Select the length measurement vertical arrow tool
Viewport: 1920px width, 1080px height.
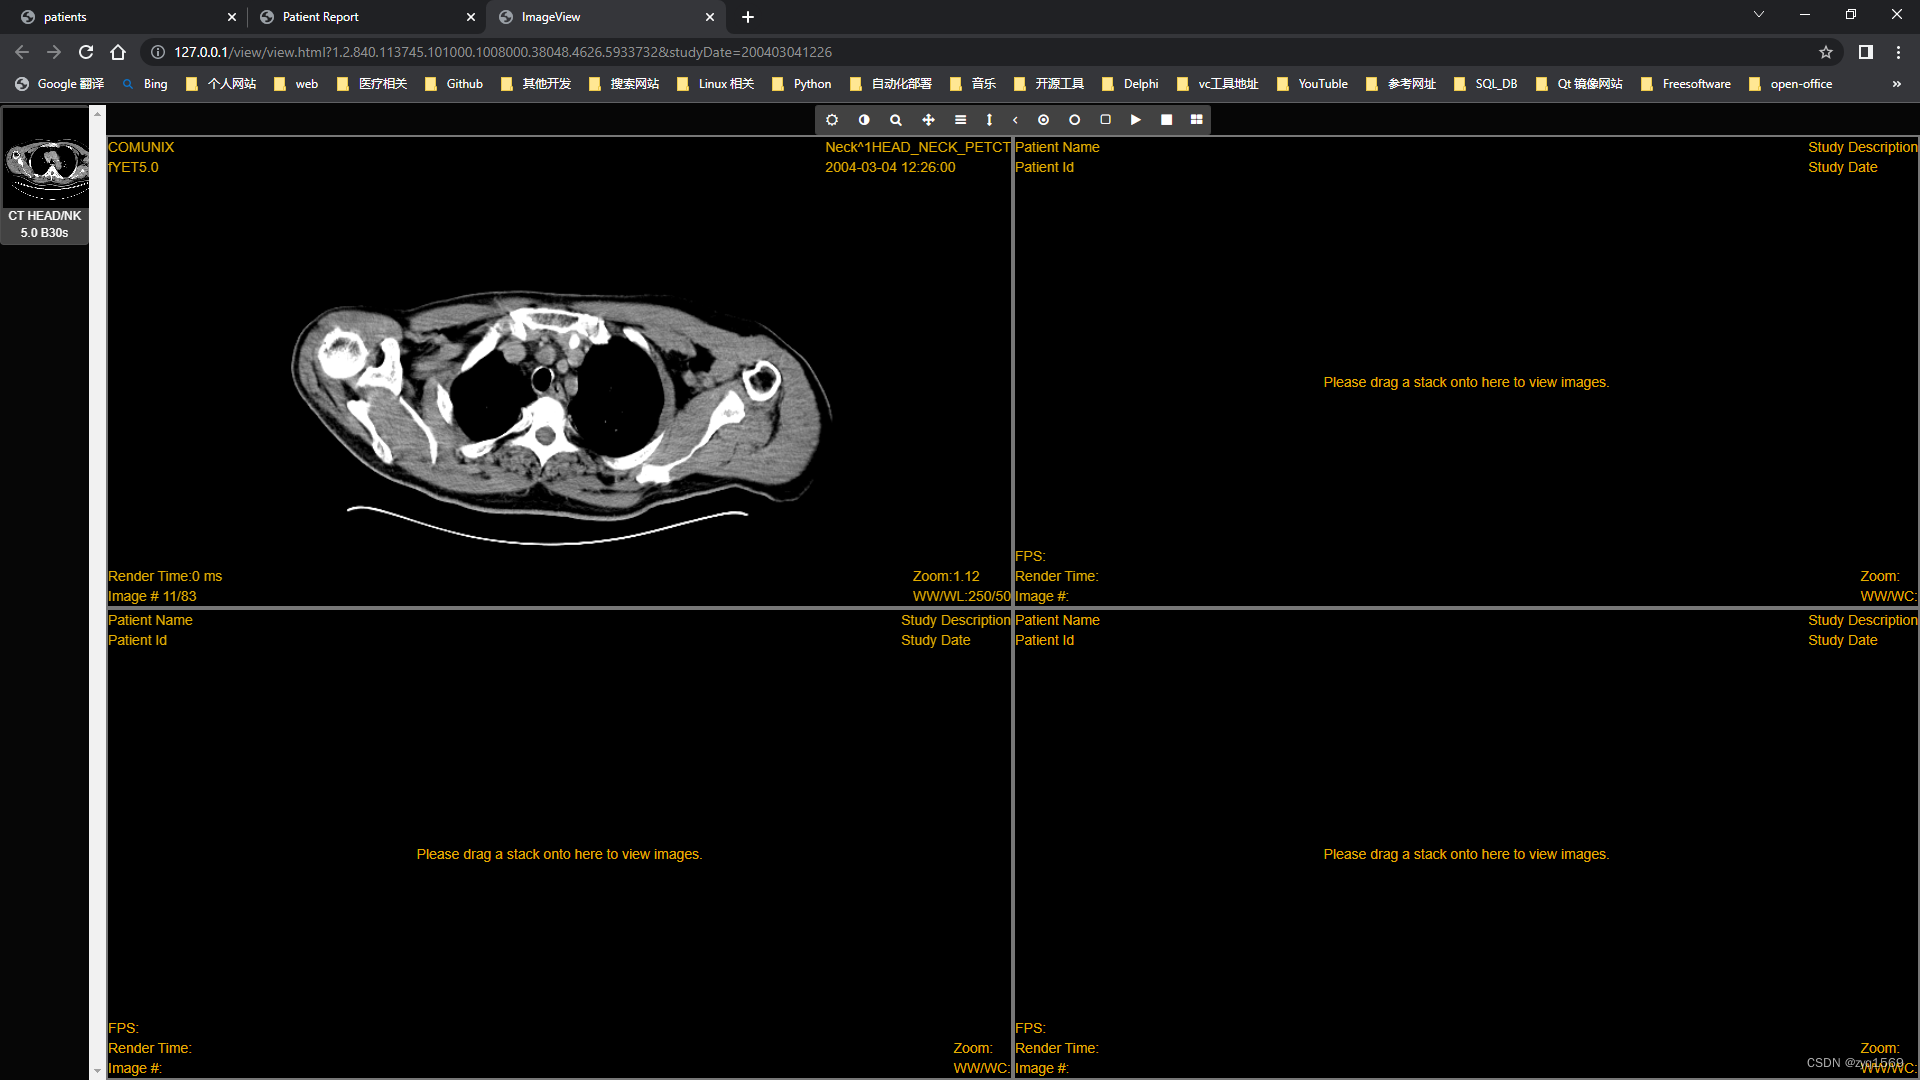[x=989, y=120]
